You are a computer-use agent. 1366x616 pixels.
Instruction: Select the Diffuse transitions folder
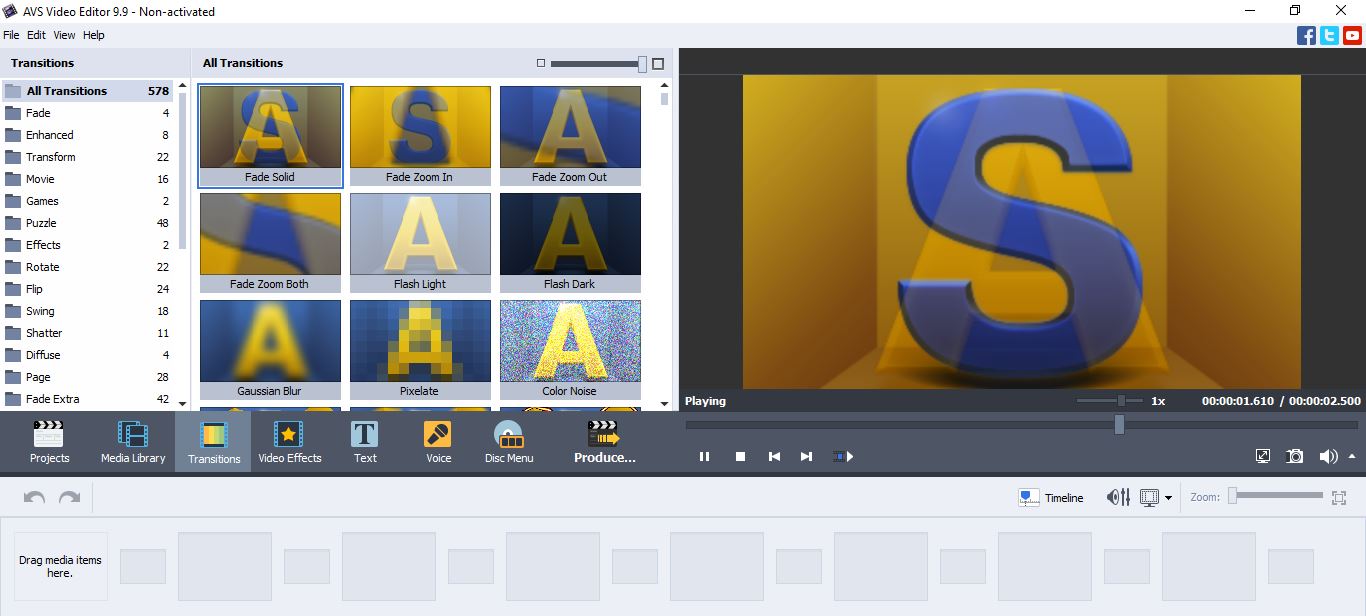pyautogui.click(x=87, y=355)
